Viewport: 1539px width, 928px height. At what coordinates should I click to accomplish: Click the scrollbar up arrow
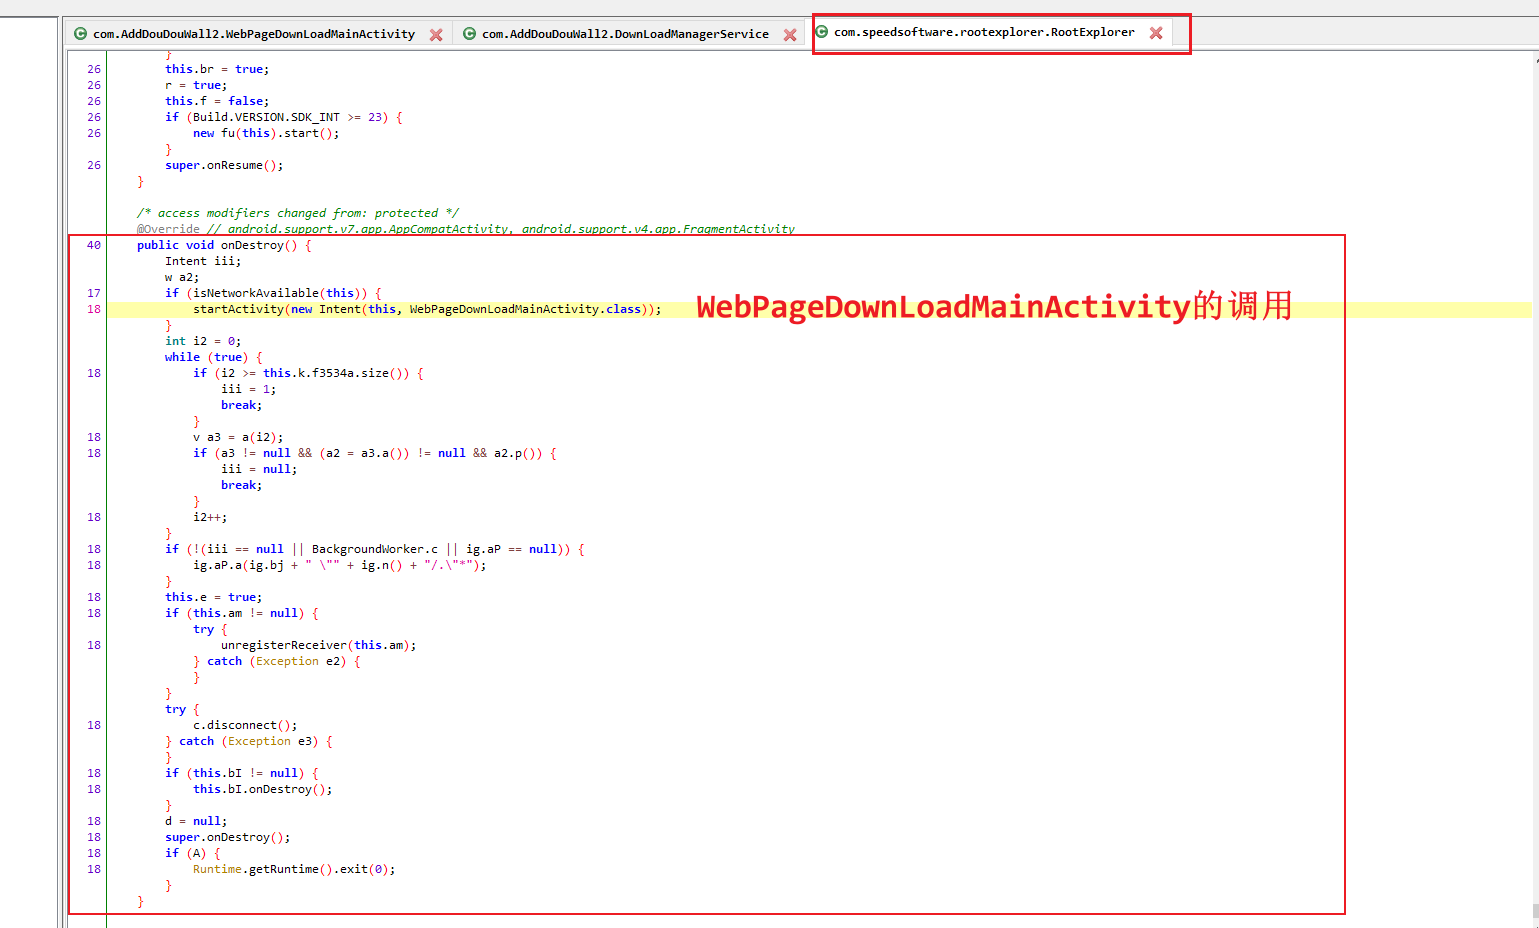coord(1534,60)
